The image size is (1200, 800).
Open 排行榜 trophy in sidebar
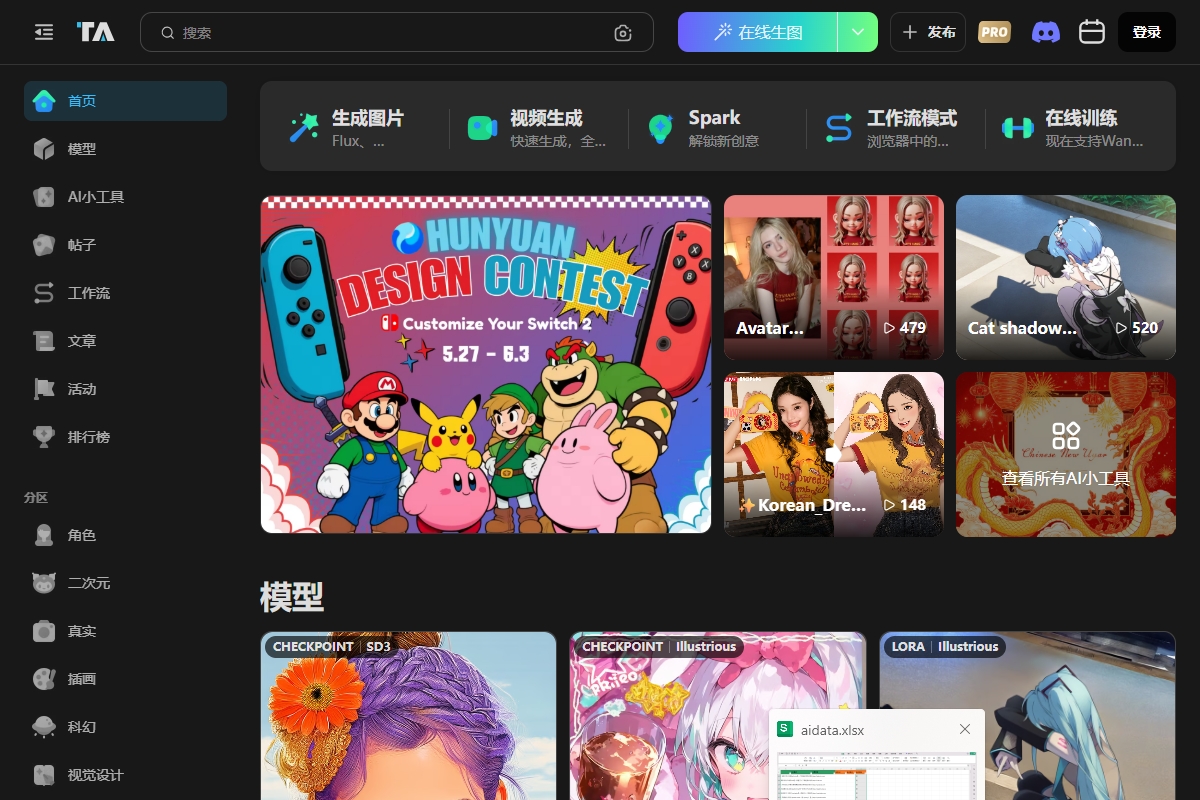tap(88, 437)
